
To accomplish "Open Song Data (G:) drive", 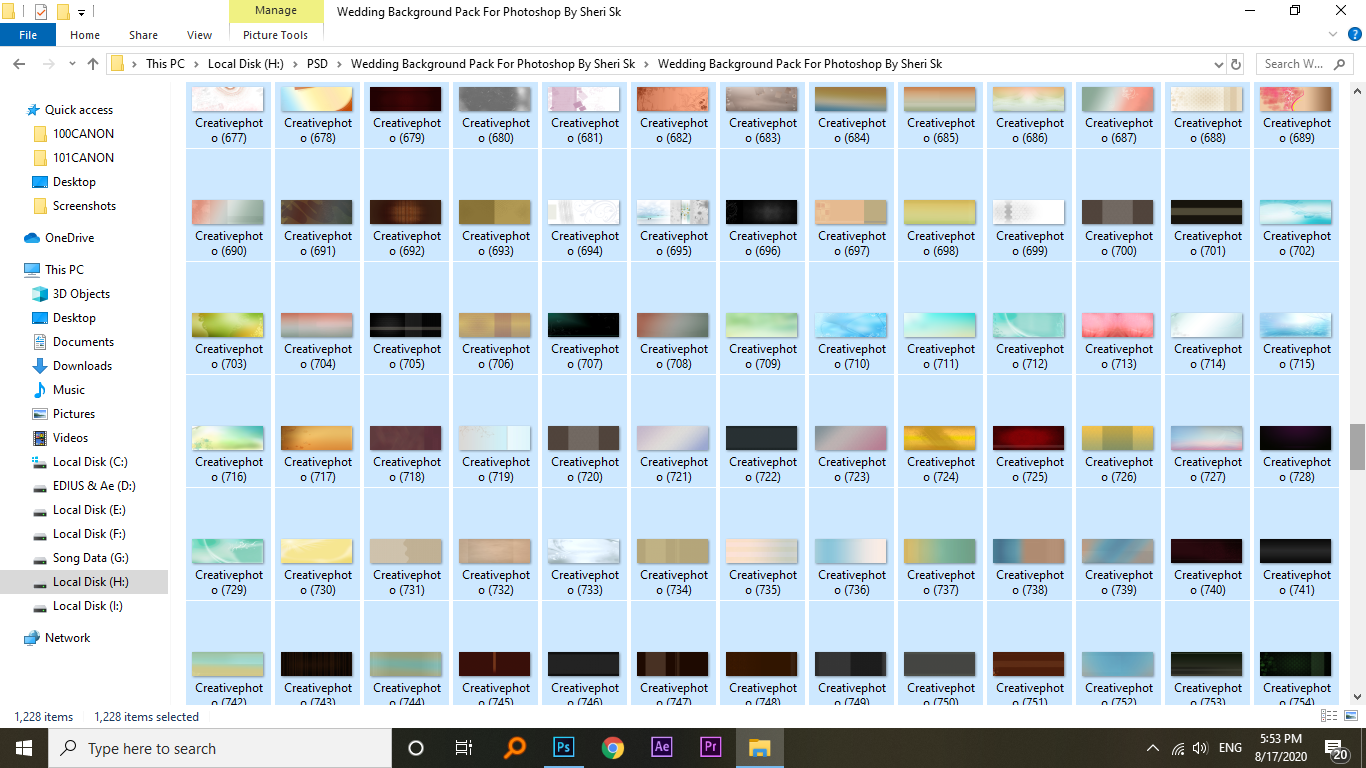I will coord(91,558).
